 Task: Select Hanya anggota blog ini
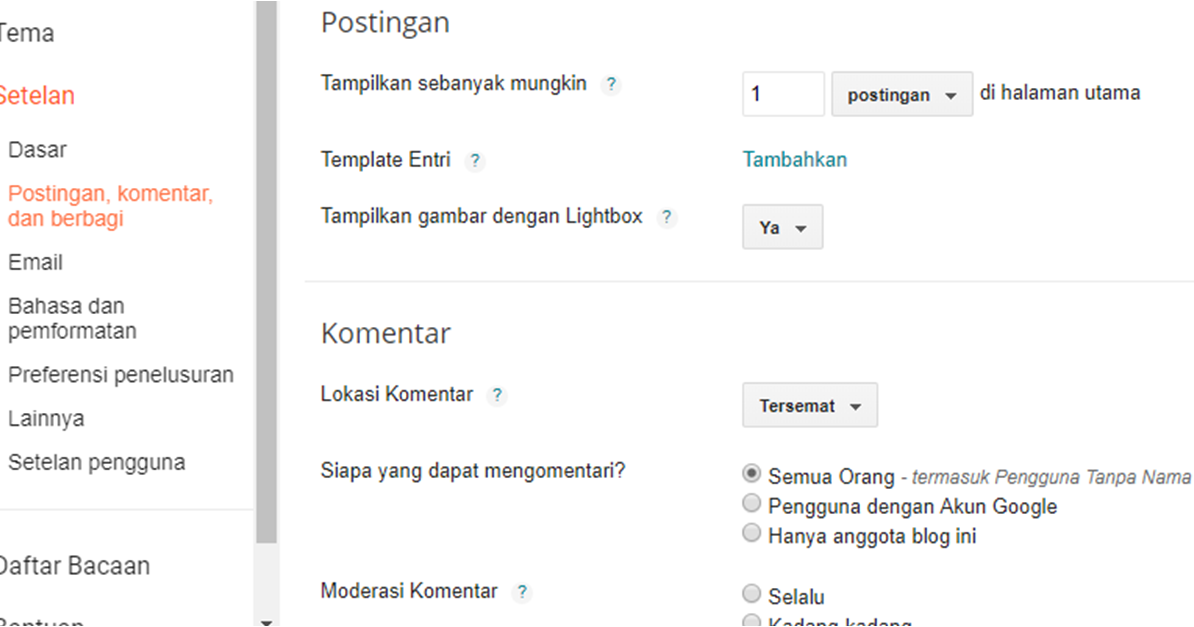752,534
